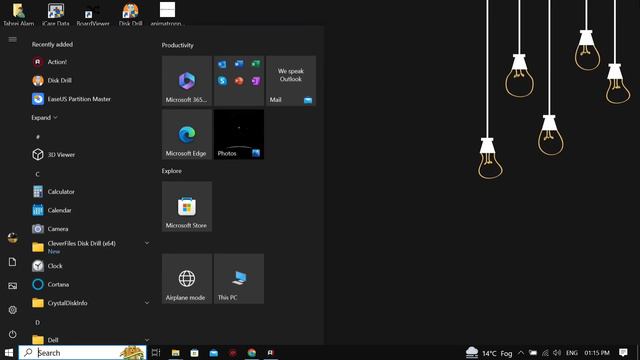Open the Office apps tile folder

coord(239,81)
